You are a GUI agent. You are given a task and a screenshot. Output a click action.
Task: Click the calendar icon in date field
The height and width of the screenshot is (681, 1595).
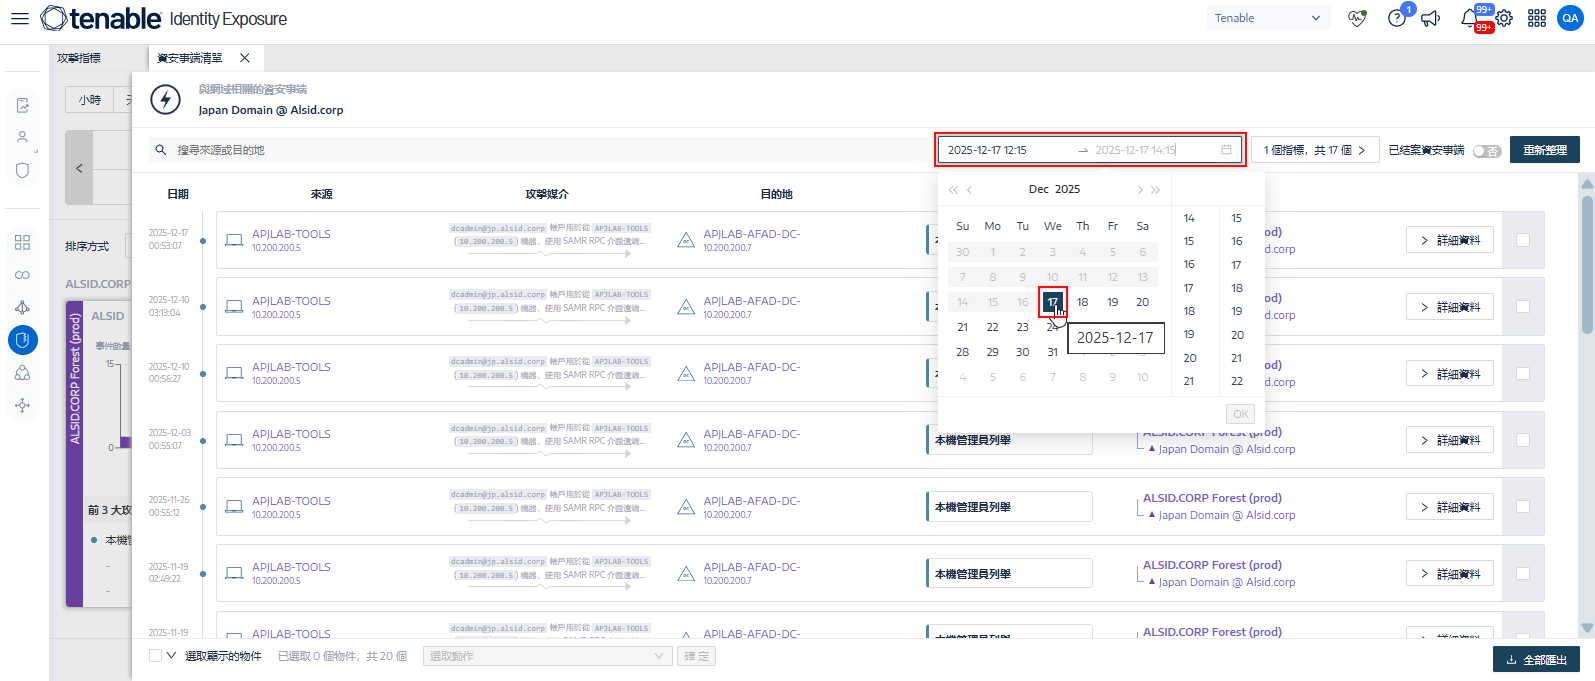1226,150
